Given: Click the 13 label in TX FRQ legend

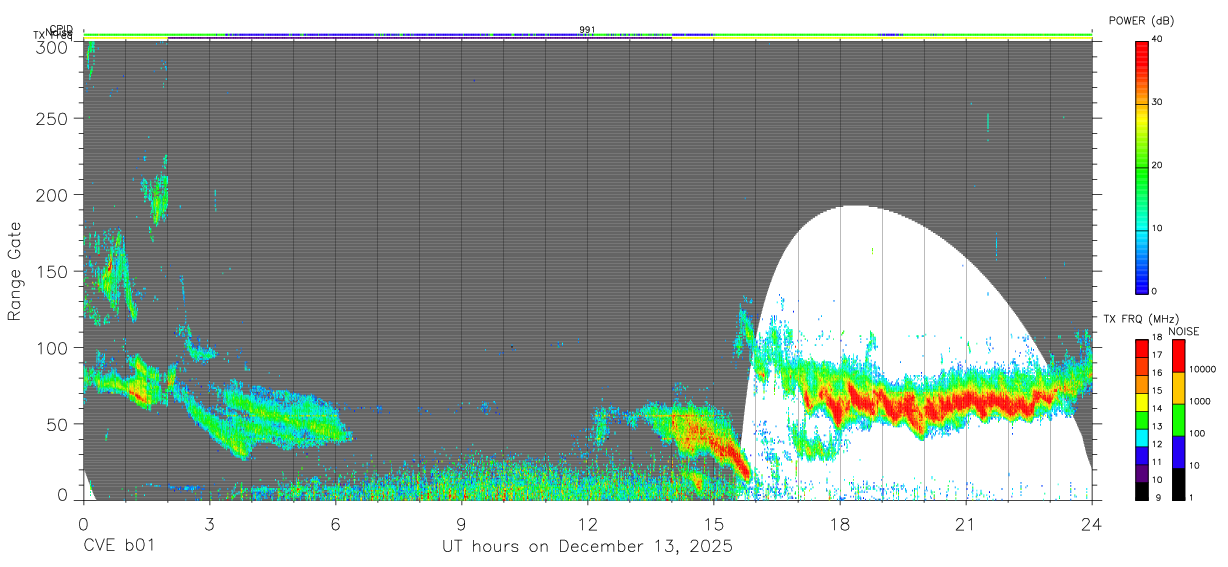Looking at the screenshot, I should [1156, 427].
